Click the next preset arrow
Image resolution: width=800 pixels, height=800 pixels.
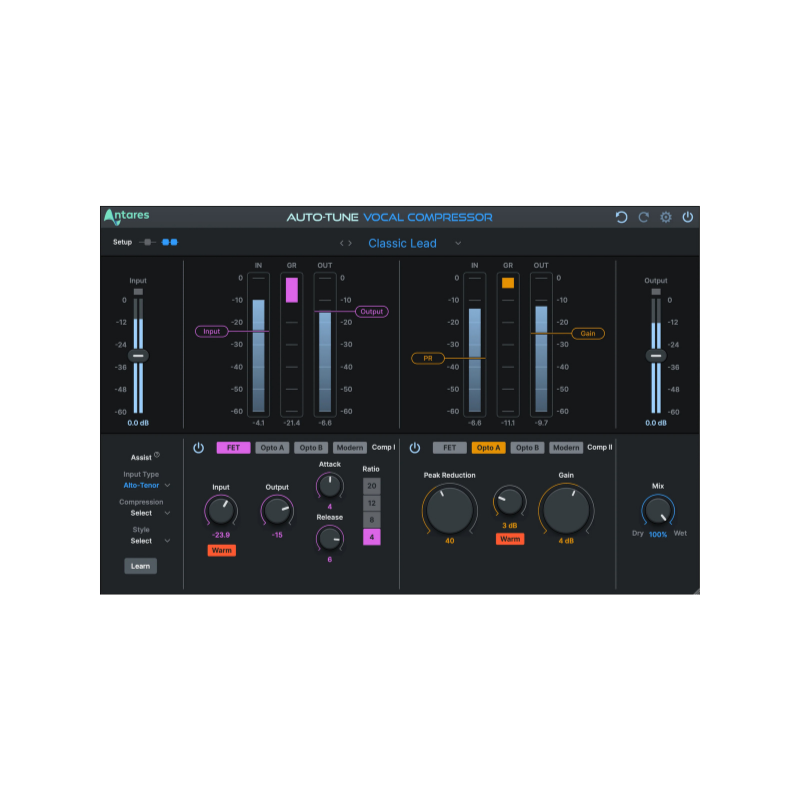click(349, 242)
